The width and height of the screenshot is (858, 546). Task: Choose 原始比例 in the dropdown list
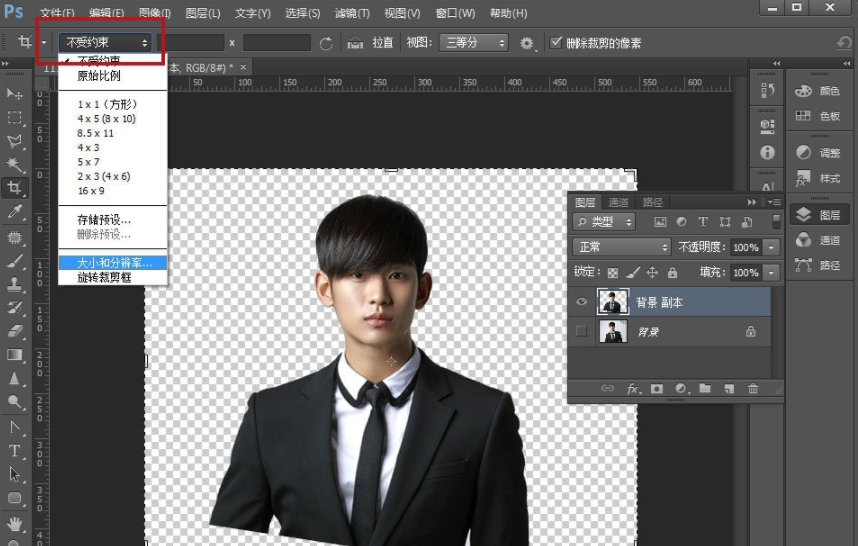[99, 76]
